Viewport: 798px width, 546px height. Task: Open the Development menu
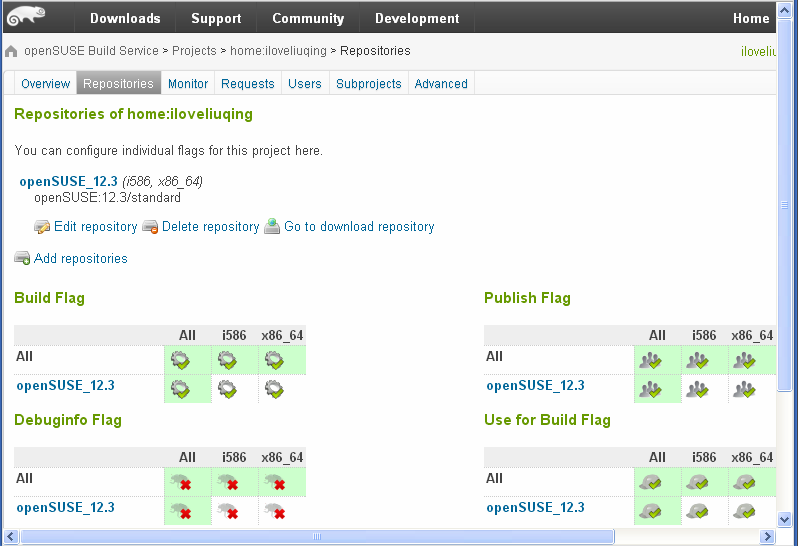(x=417, y=18)
